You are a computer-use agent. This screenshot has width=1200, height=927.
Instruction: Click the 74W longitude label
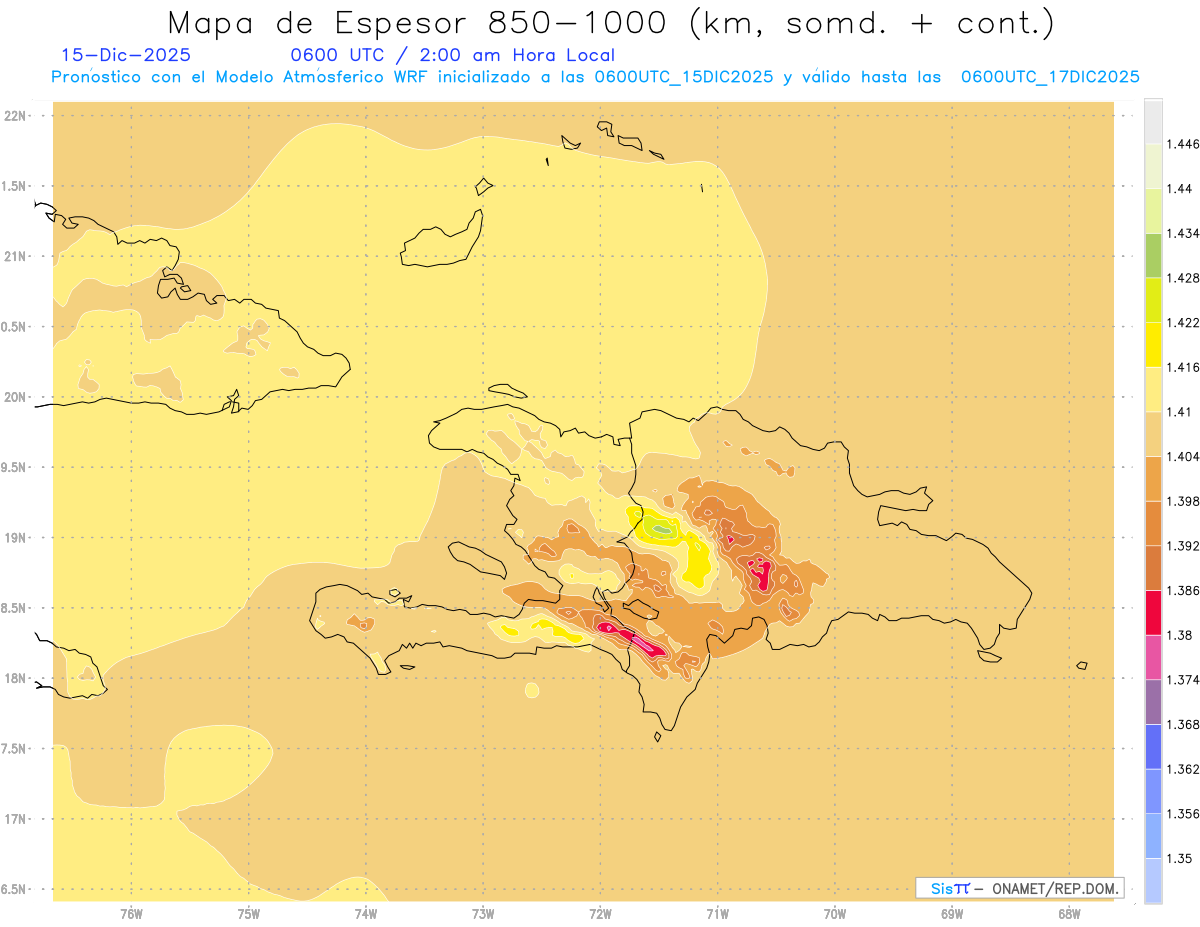click(366, 913)
